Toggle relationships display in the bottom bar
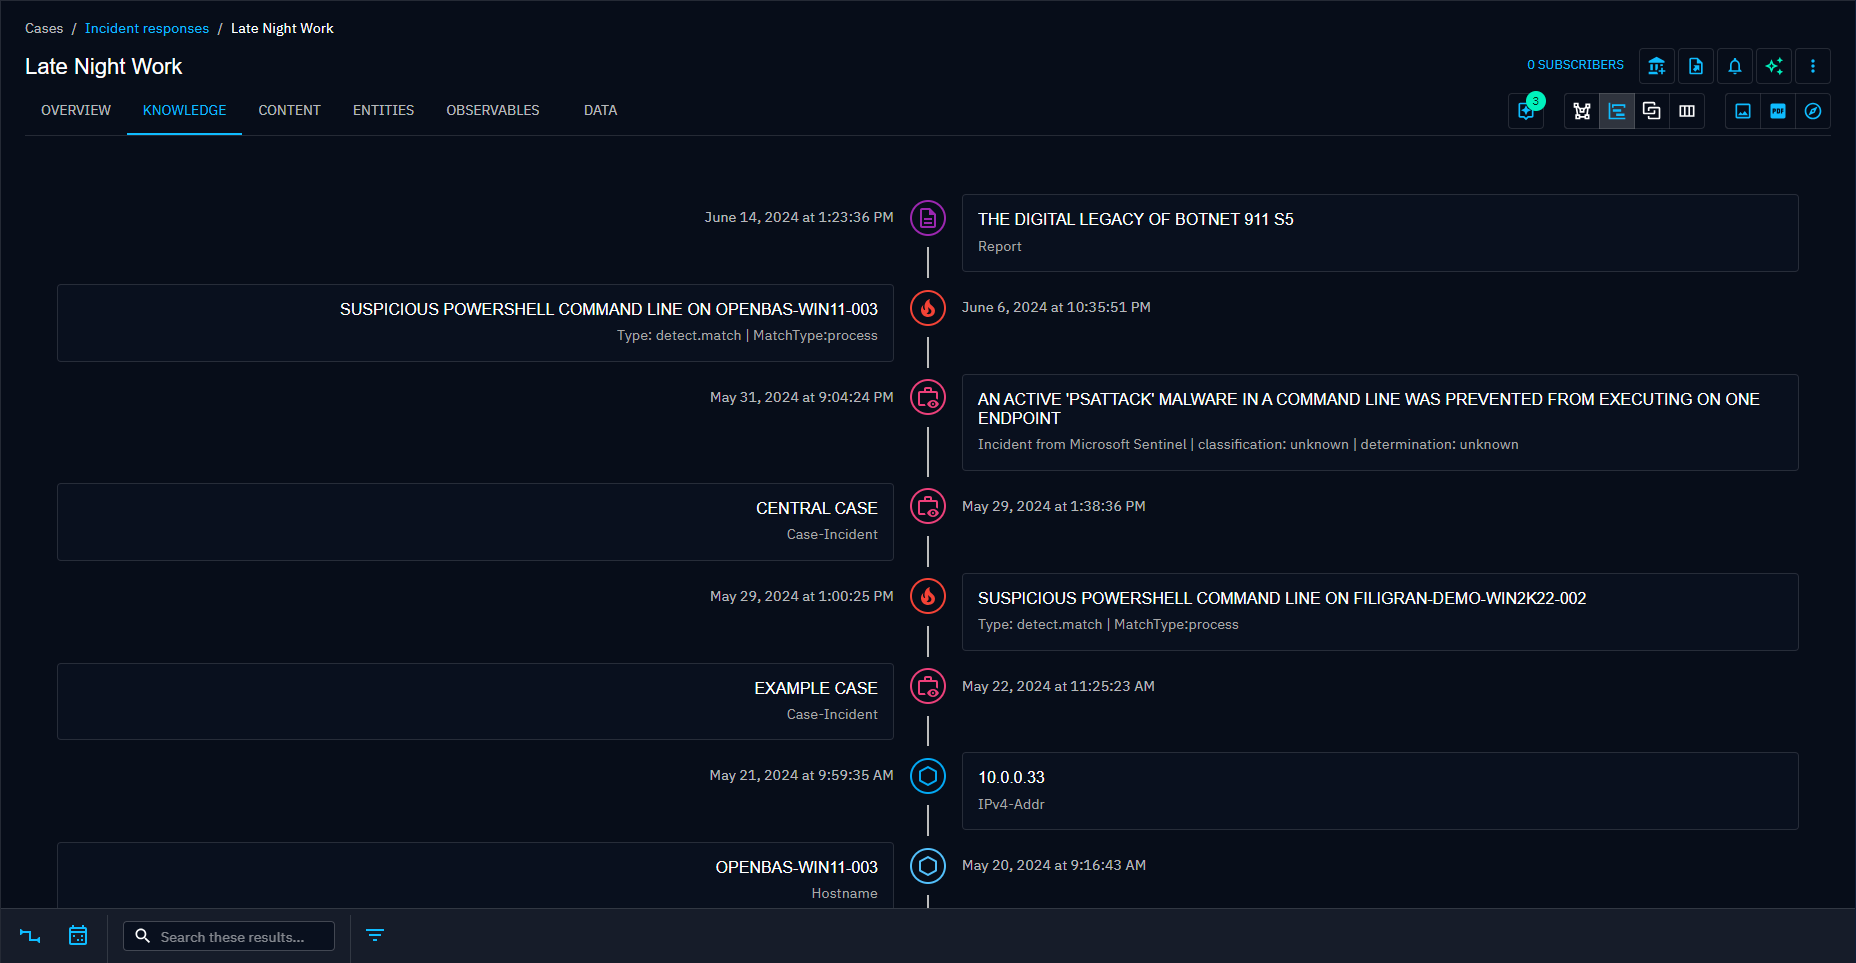The image size is (1856, 963). [30, 936]
